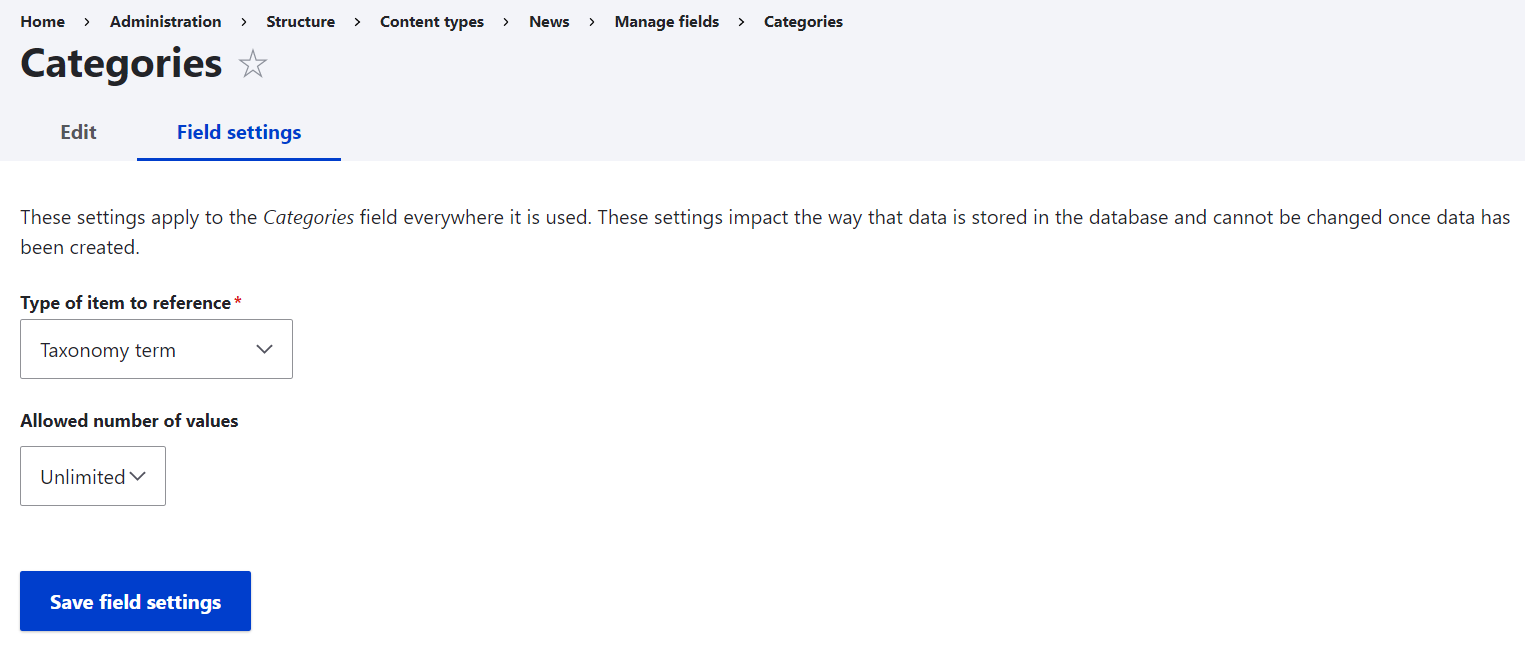Click the chevron arrow next to Unlimited
This screenshot has width=1525, height=650.
click(x=138, y=476)
